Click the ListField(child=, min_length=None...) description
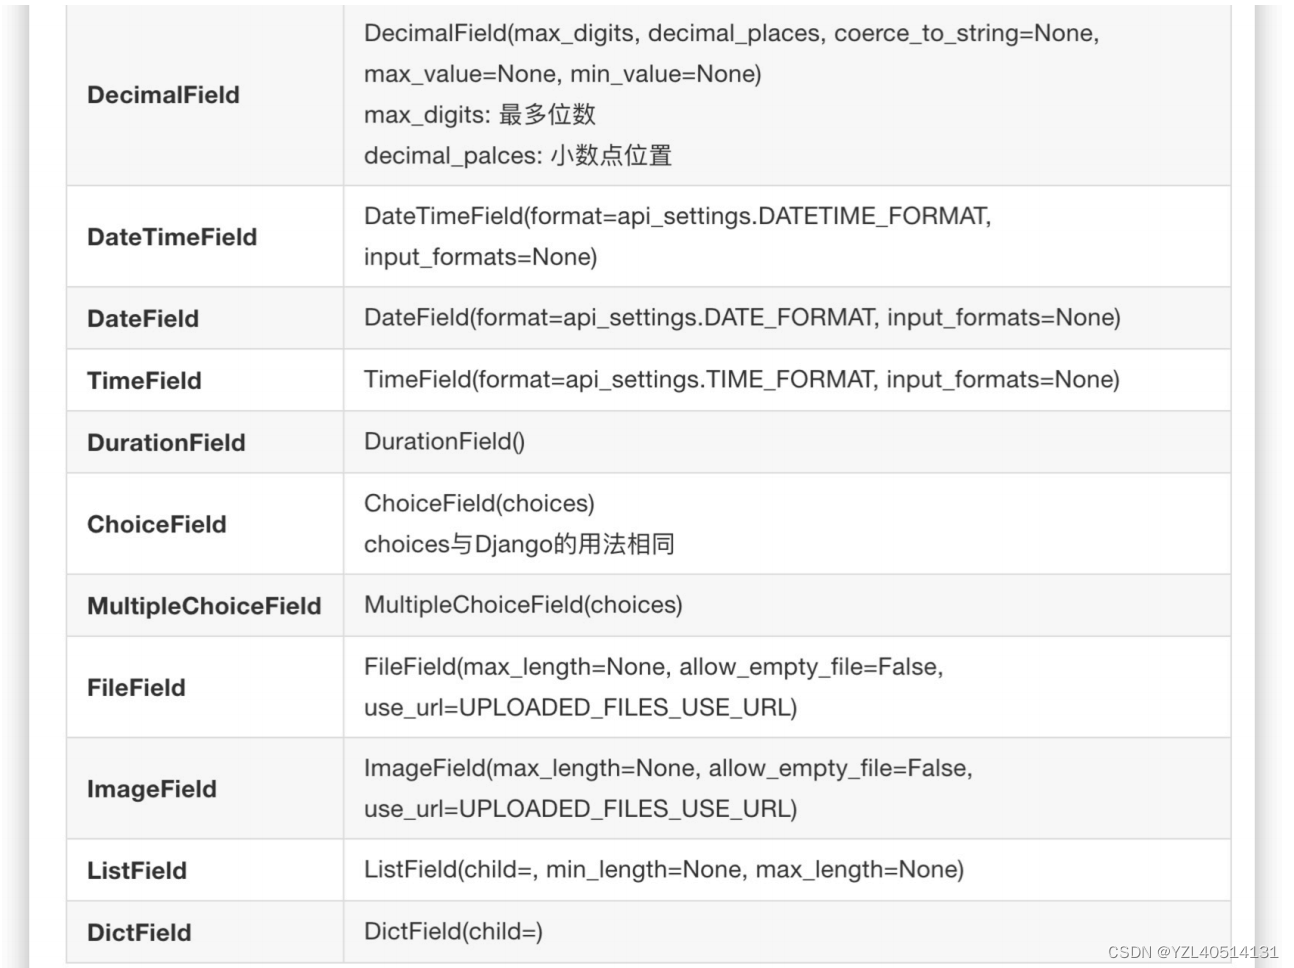Image resolution: width=1294 pixels, height=968 pixels. tap(664, 870)
